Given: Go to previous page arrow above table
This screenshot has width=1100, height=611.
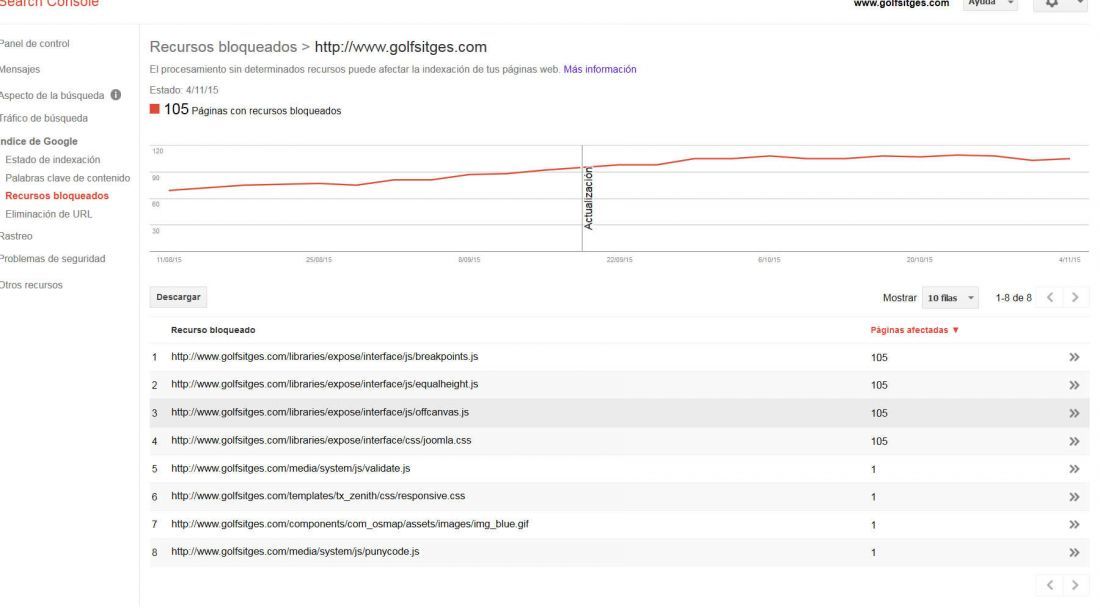Looking at the screenshot, I should coord(1049,297).
